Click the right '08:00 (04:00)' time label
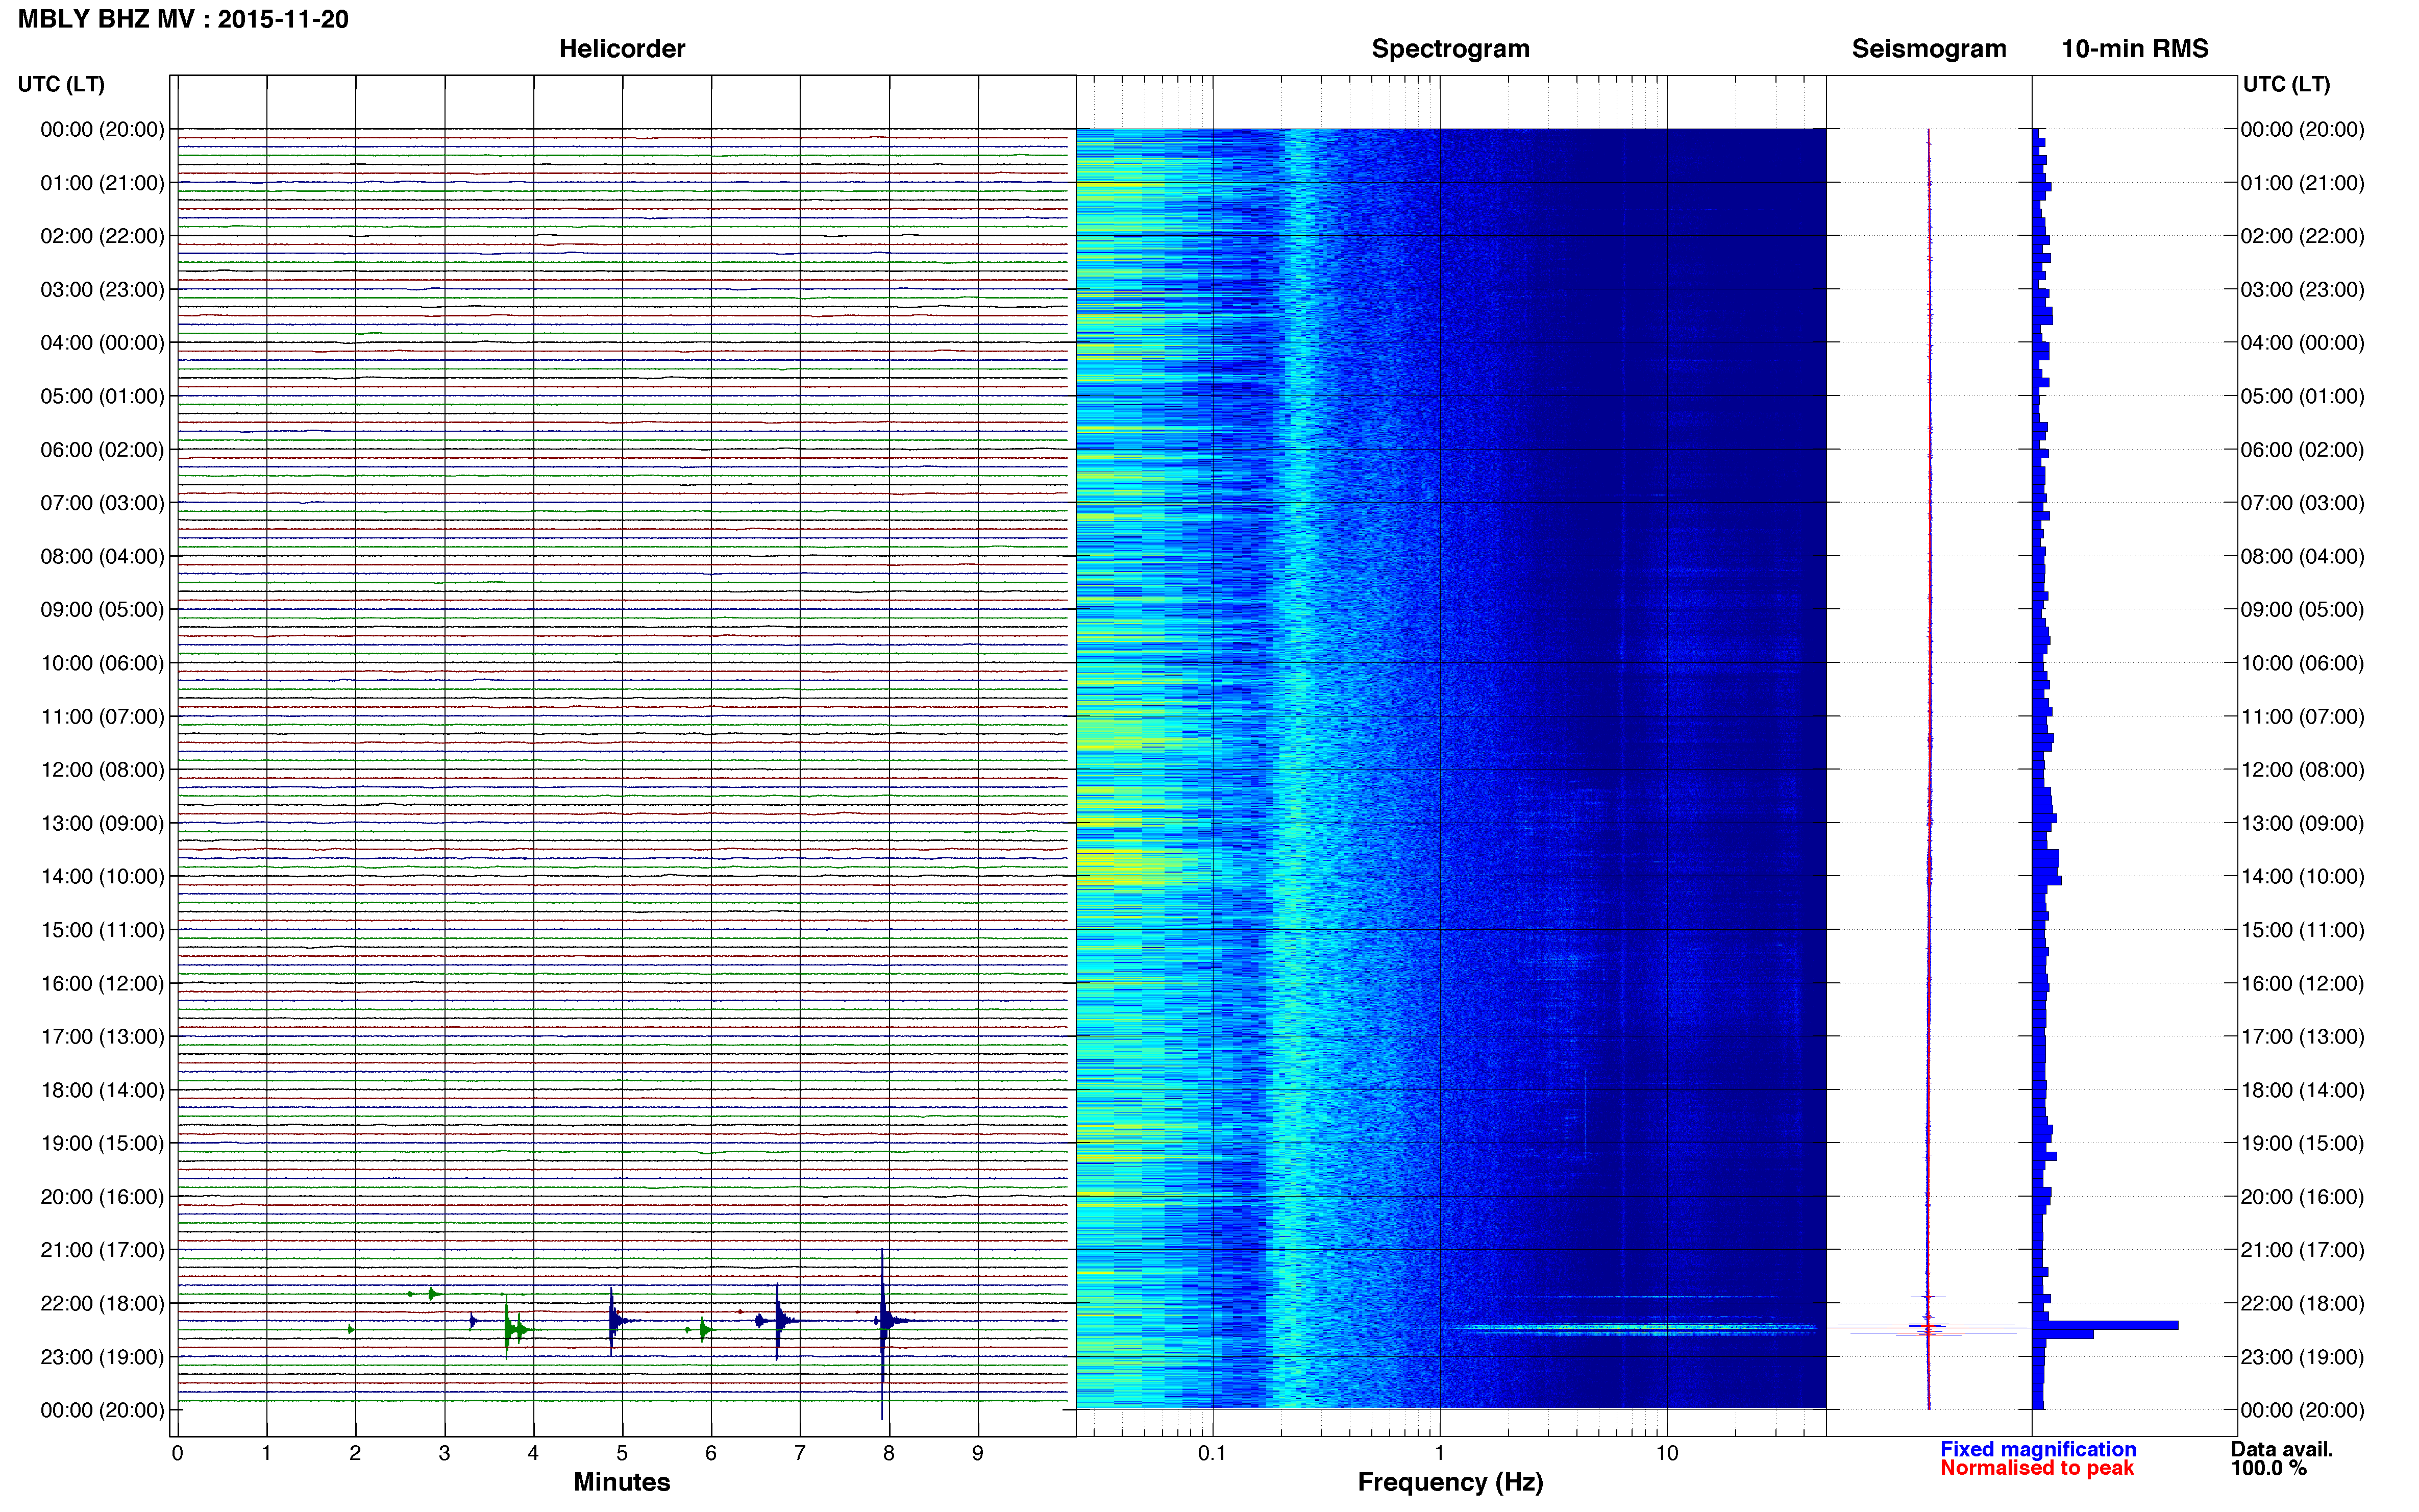The width and height of the screenshot is (2419, 1512). tap(2302, 556)
